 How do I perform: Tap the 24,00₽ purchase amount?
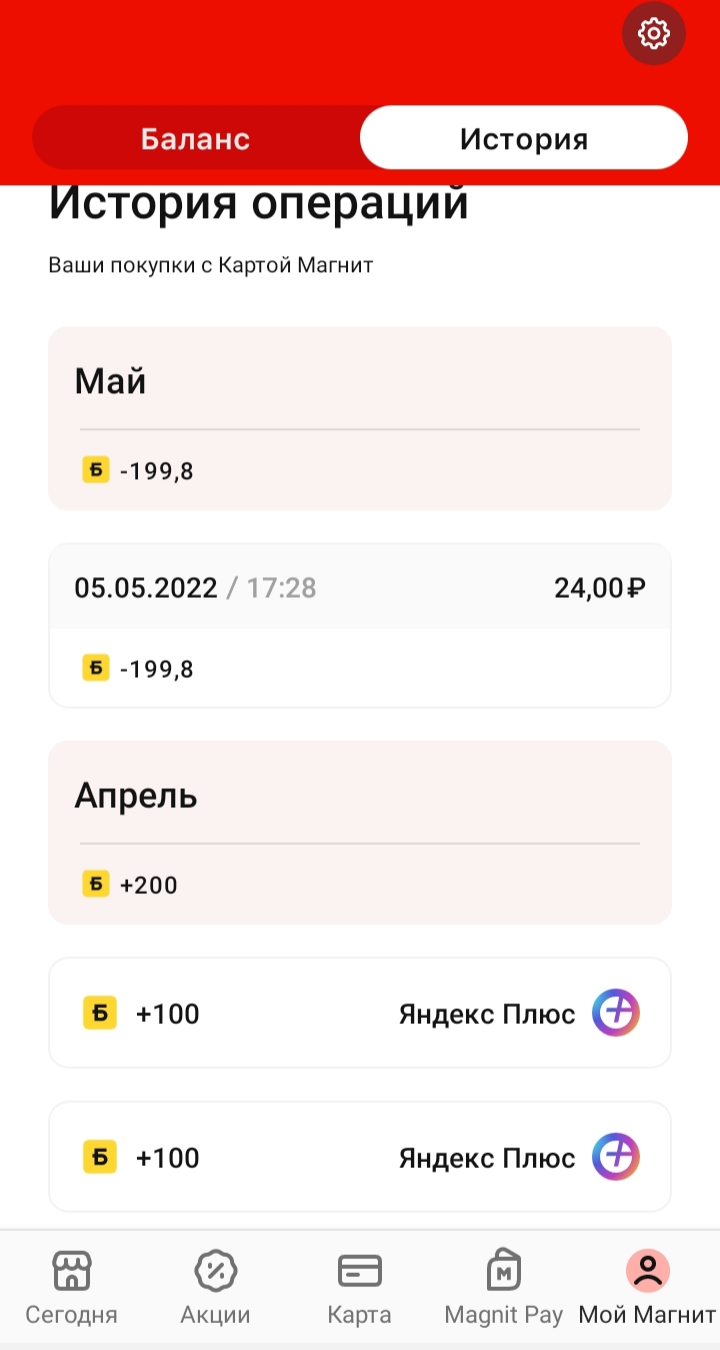pyautogui.click(x=600, y=588)
